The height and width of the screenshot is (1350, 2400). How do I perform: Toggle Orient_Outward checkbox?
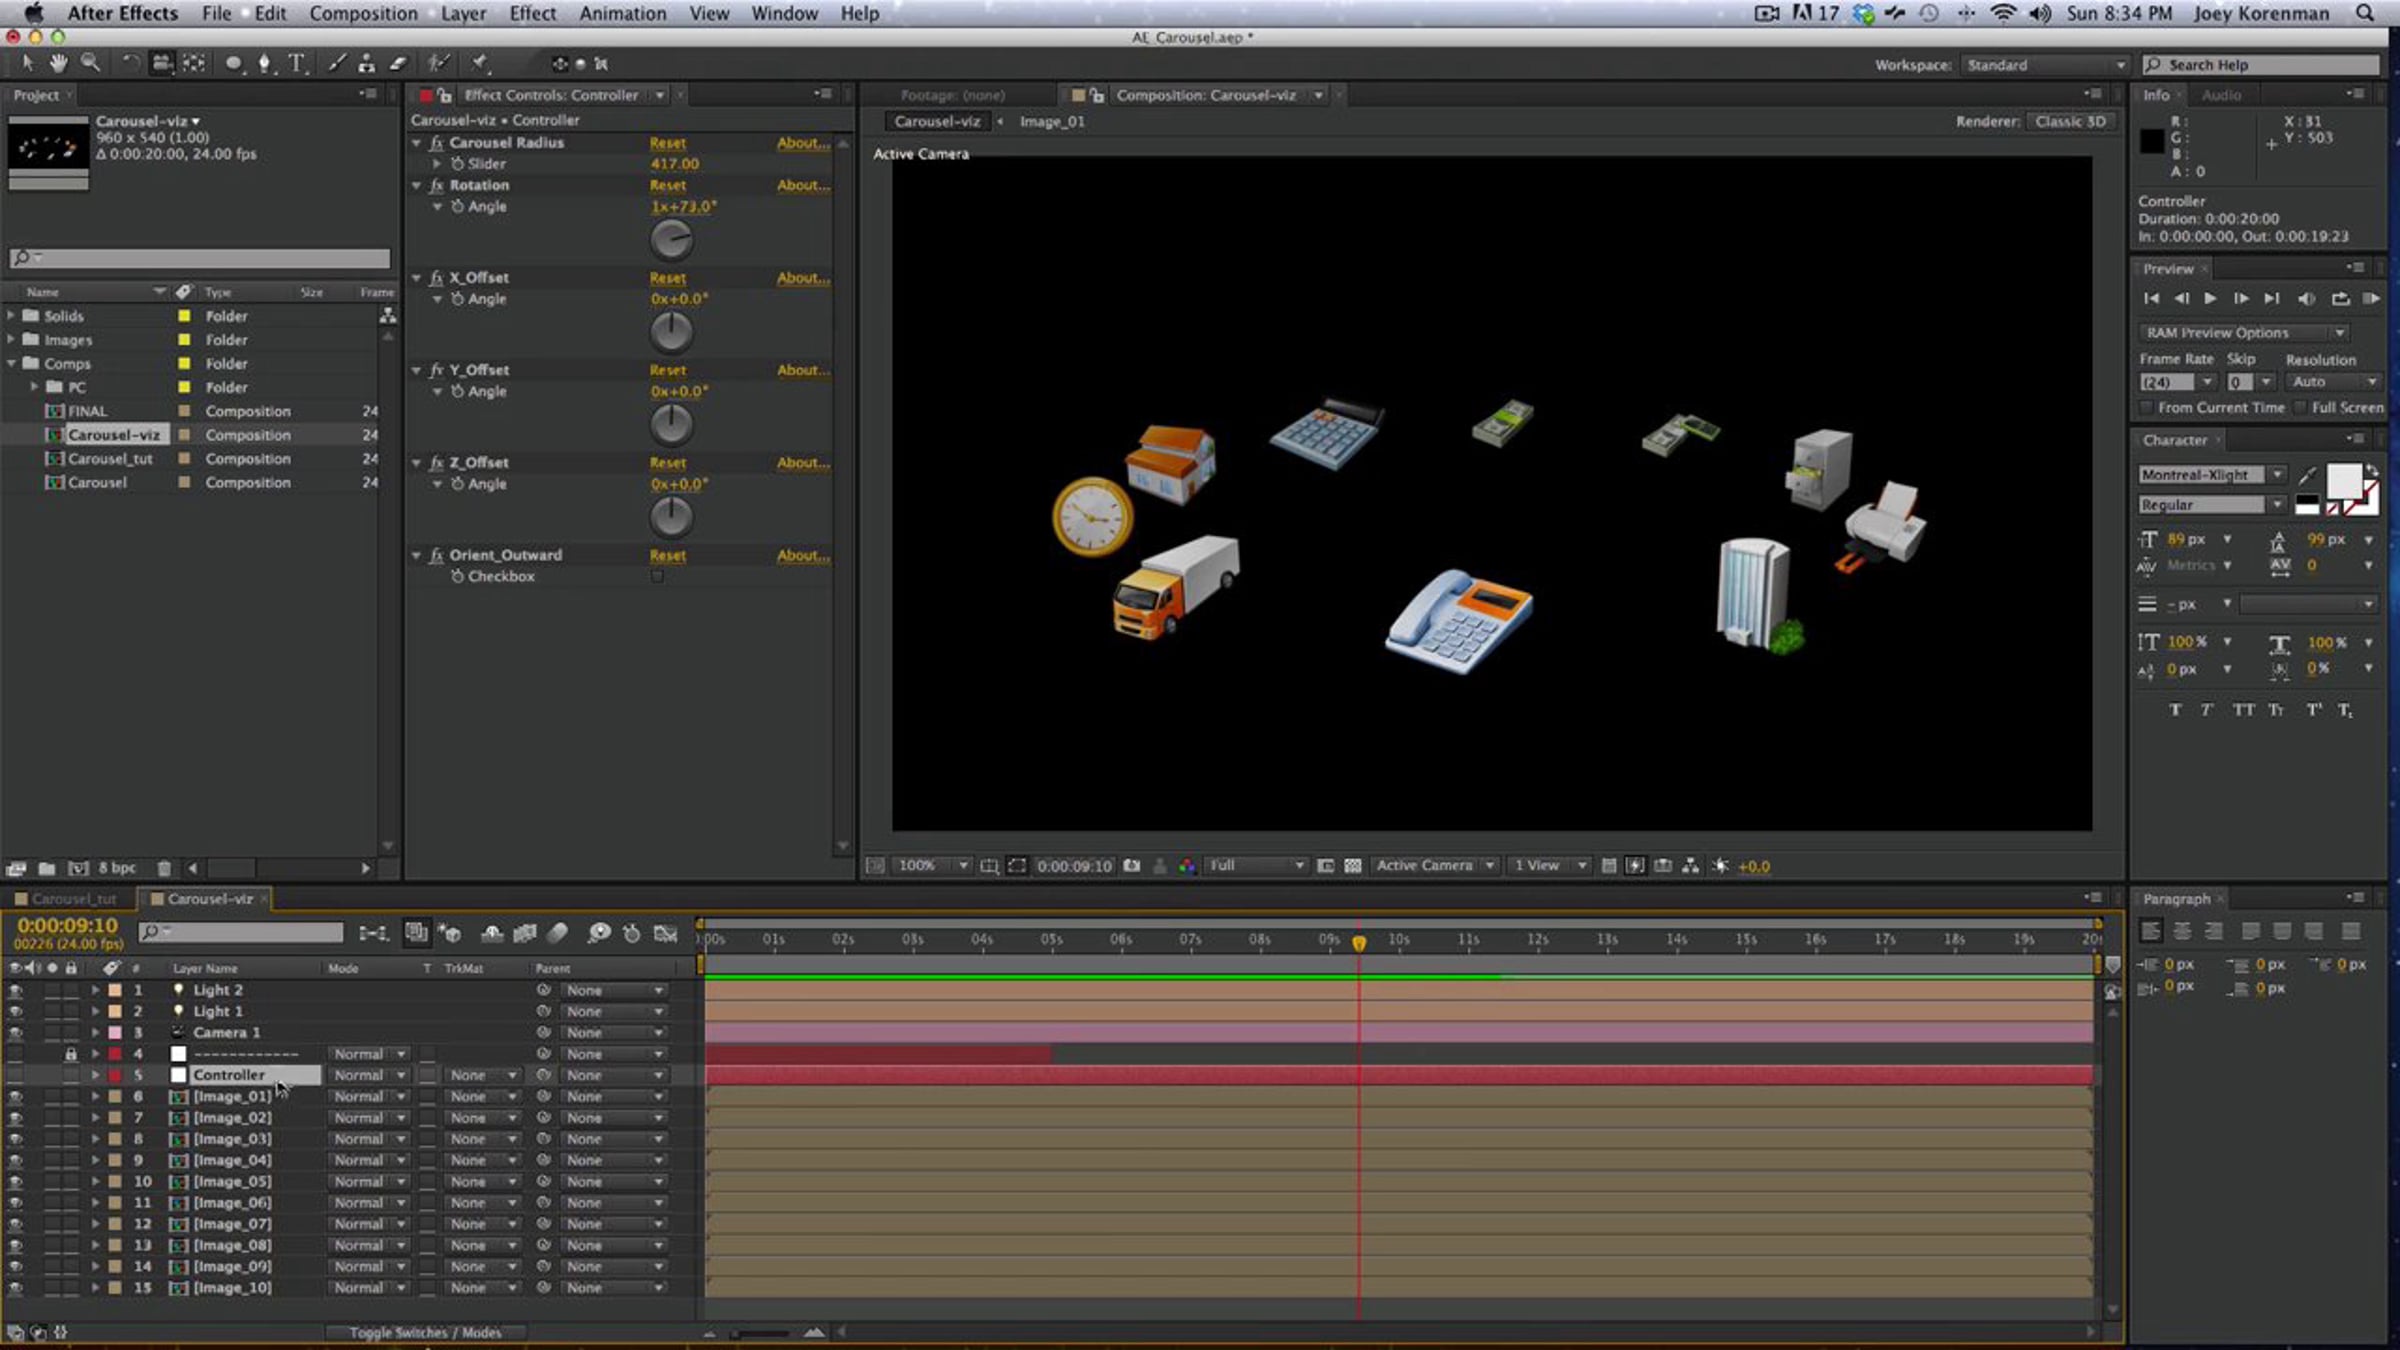click(x=657, y=576)
